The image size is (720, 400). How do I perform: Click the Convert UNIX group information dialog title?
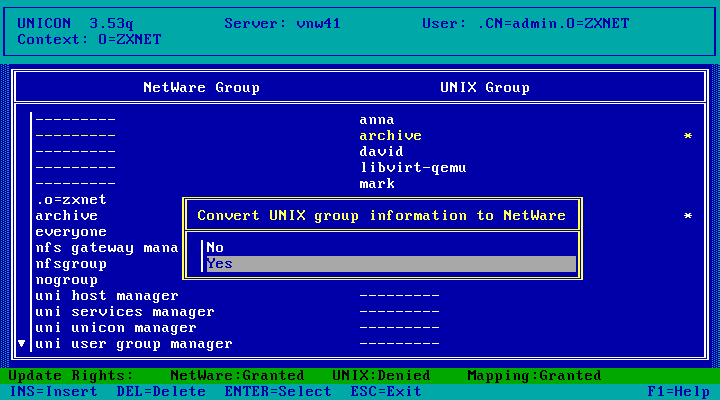point(381,215)
